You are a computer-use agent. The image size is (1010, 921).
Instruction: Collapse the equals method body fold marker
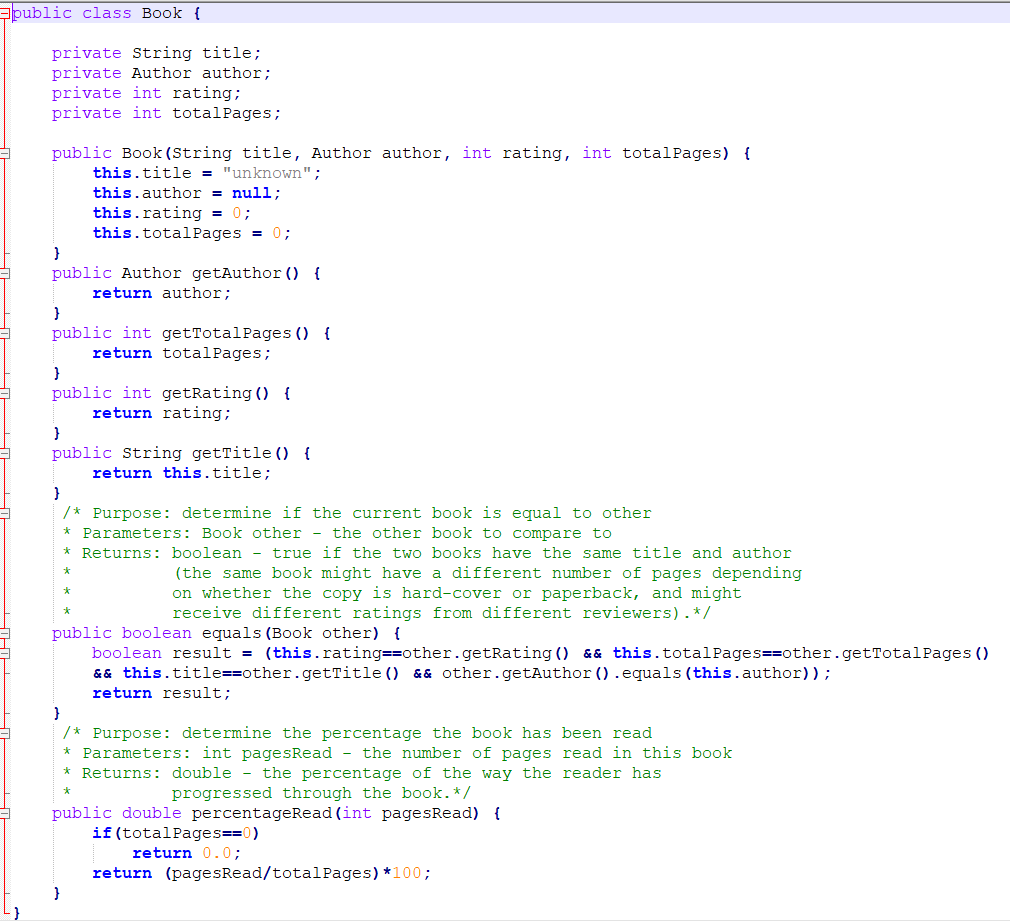[x=7, y=632]
